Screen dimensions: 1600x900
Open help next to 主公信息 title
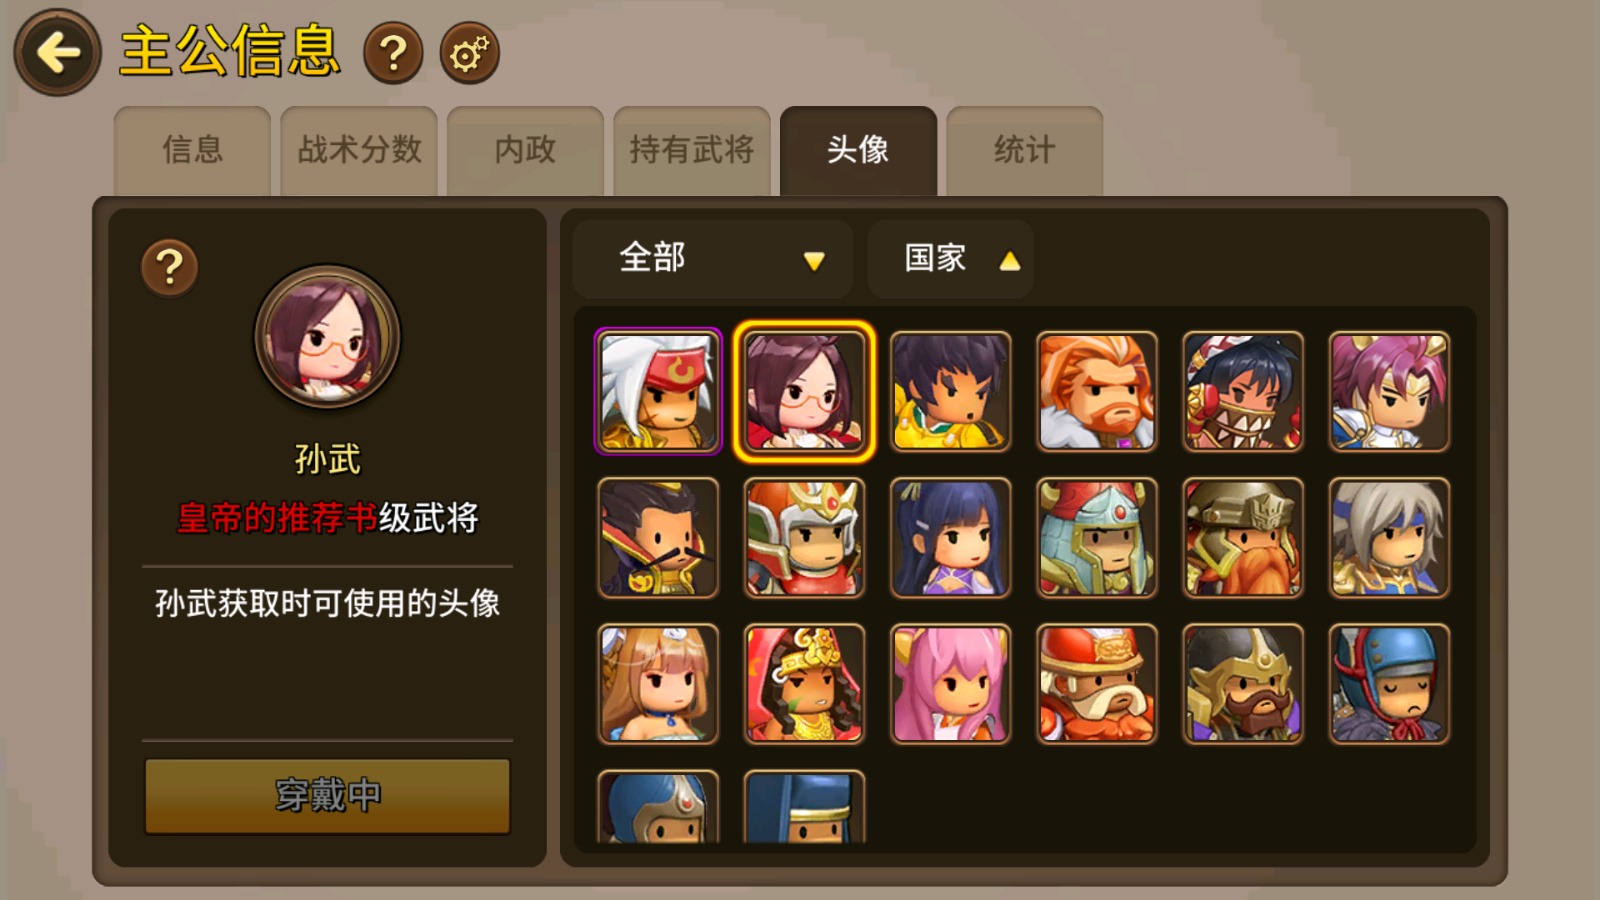click(393, 53)
